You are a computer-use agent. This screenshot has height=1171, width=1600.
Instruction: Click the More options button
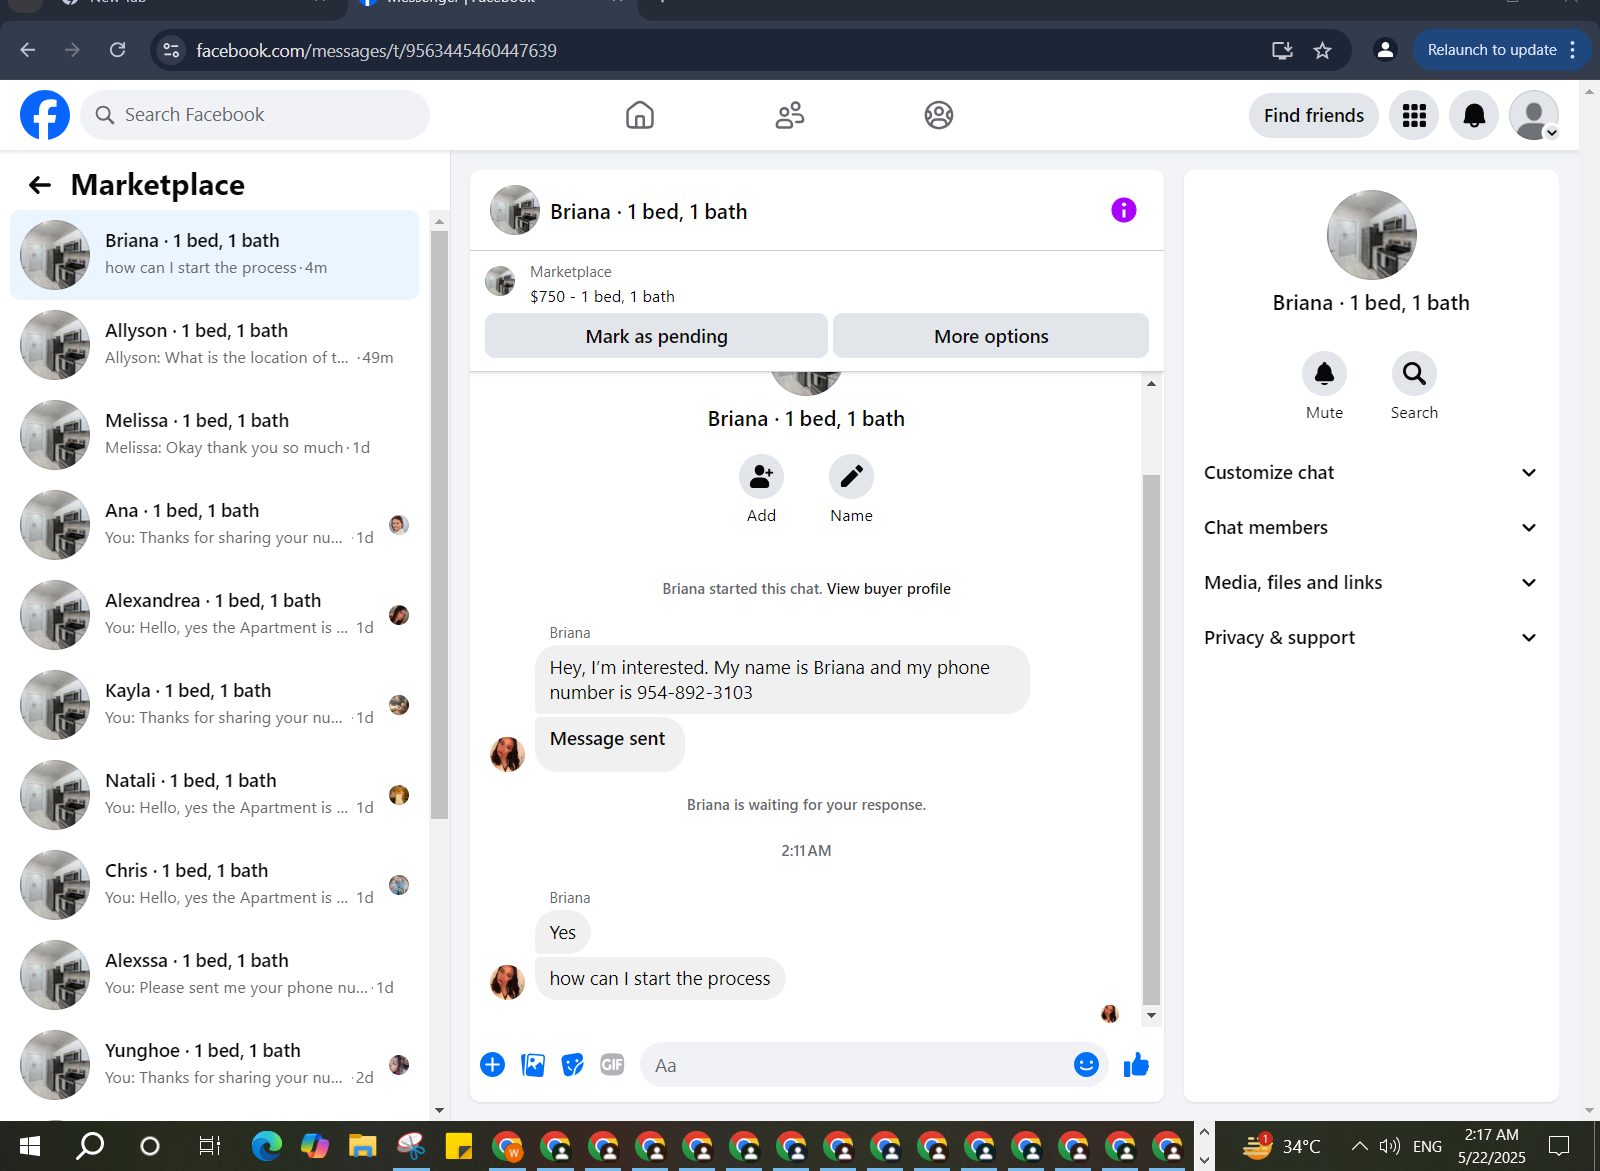click(991, 336)
